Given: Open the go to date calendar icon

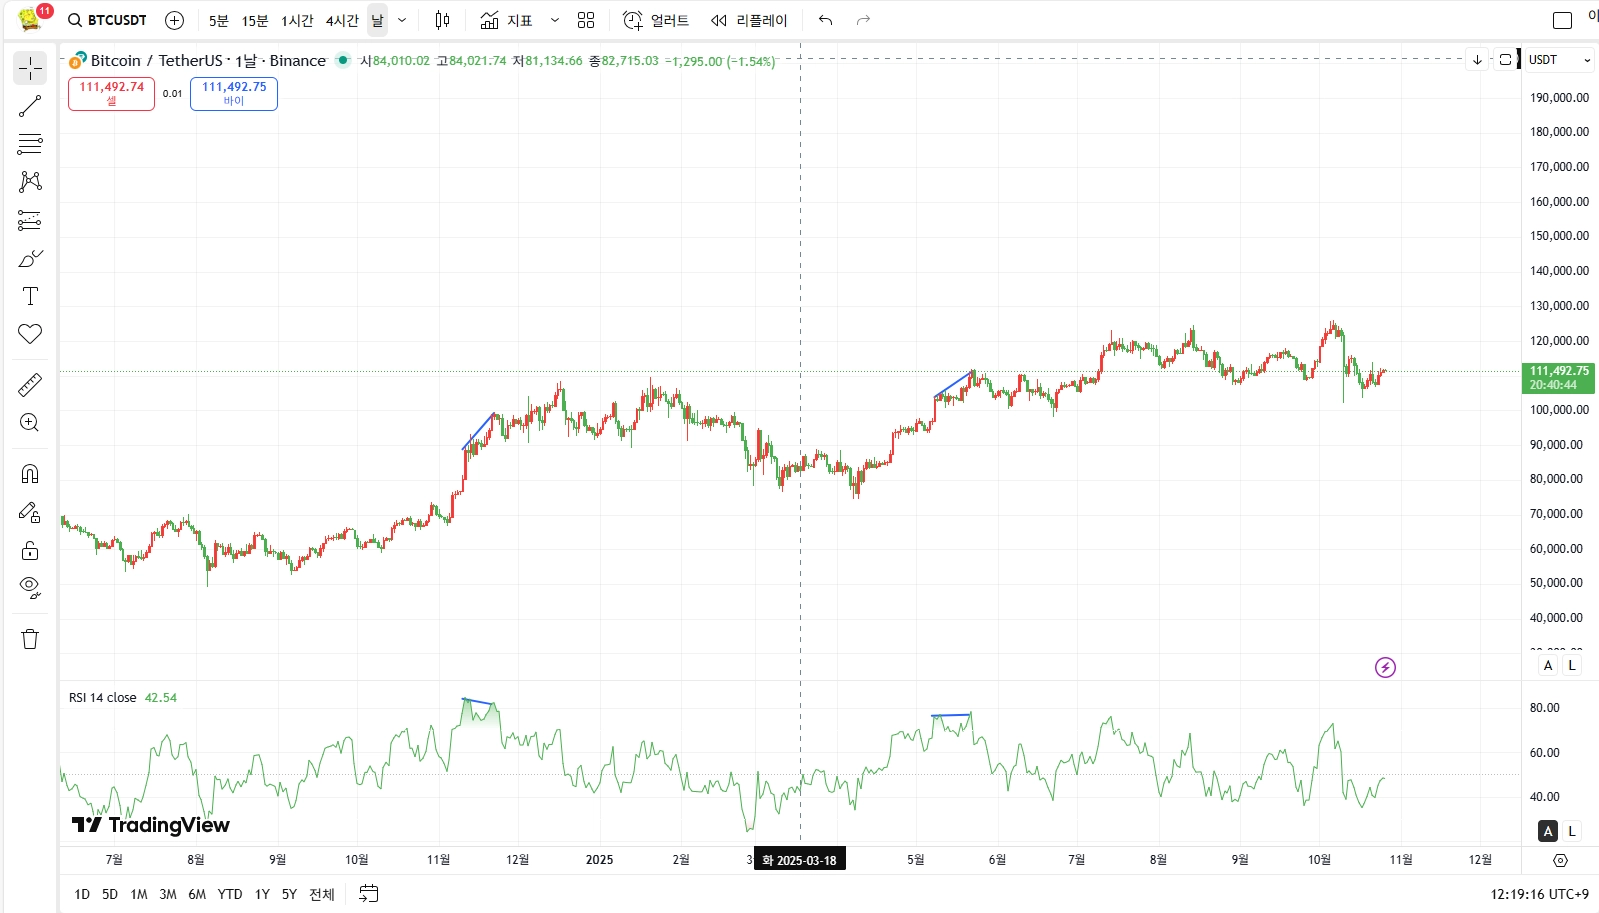Looking at the screenshot, I should [369, 893].
